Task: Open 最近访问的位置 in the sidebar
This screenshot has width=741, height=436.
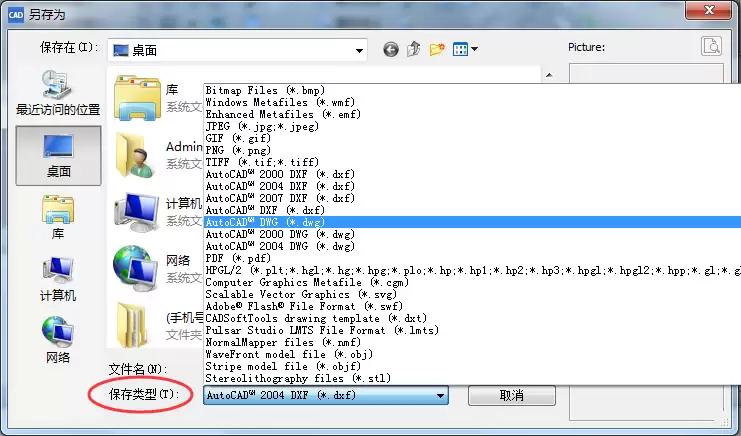Action: (x=58, y=93)
